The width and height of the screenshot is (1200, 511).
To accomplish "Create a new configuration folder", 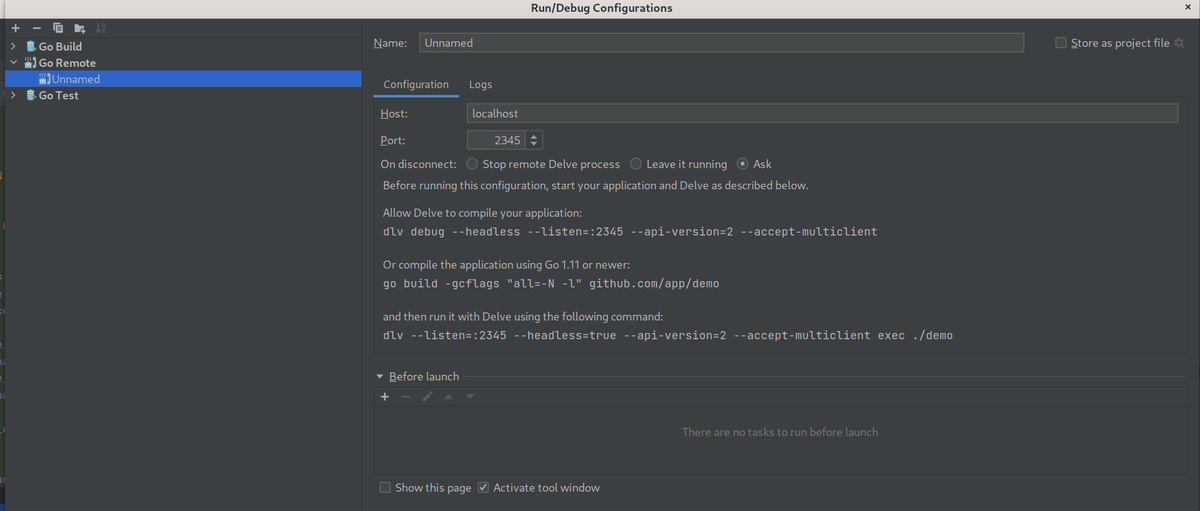I will [79, 28].
